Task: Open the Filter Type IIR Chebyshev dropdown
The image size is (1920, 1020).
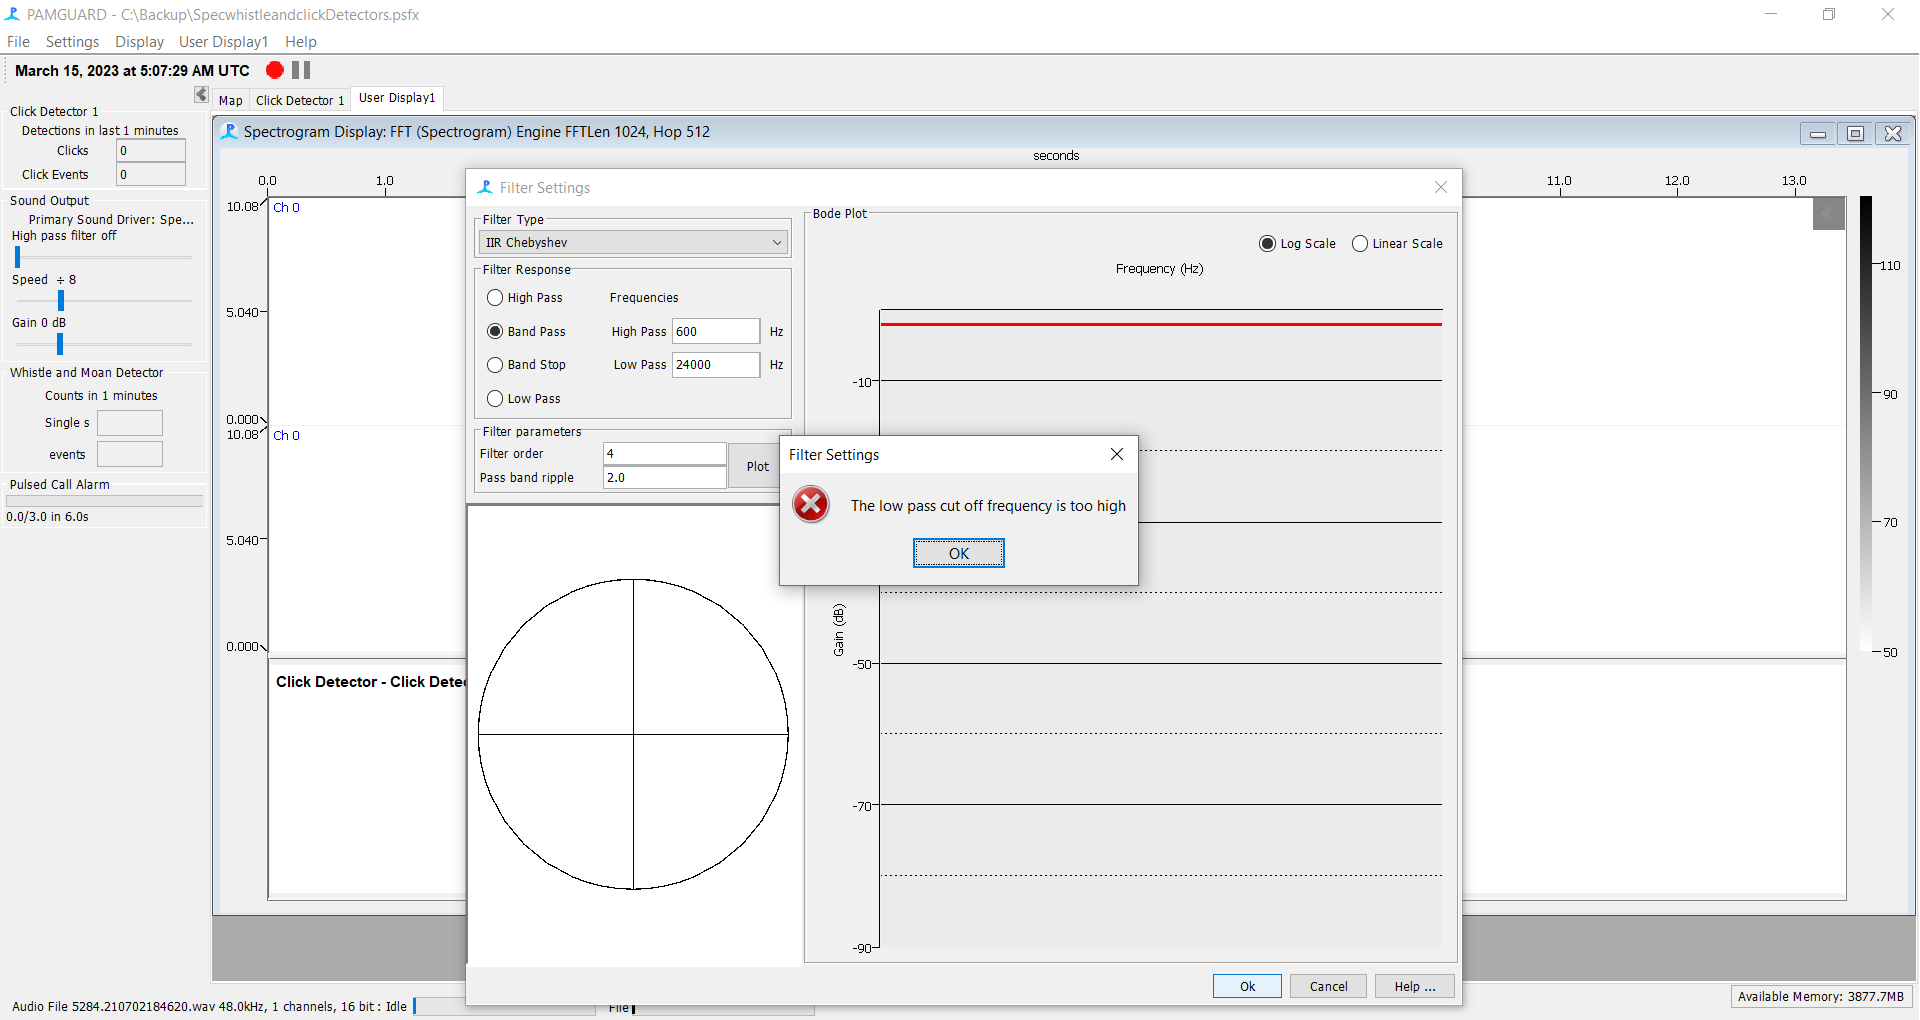Action: (x=633, y=243)
